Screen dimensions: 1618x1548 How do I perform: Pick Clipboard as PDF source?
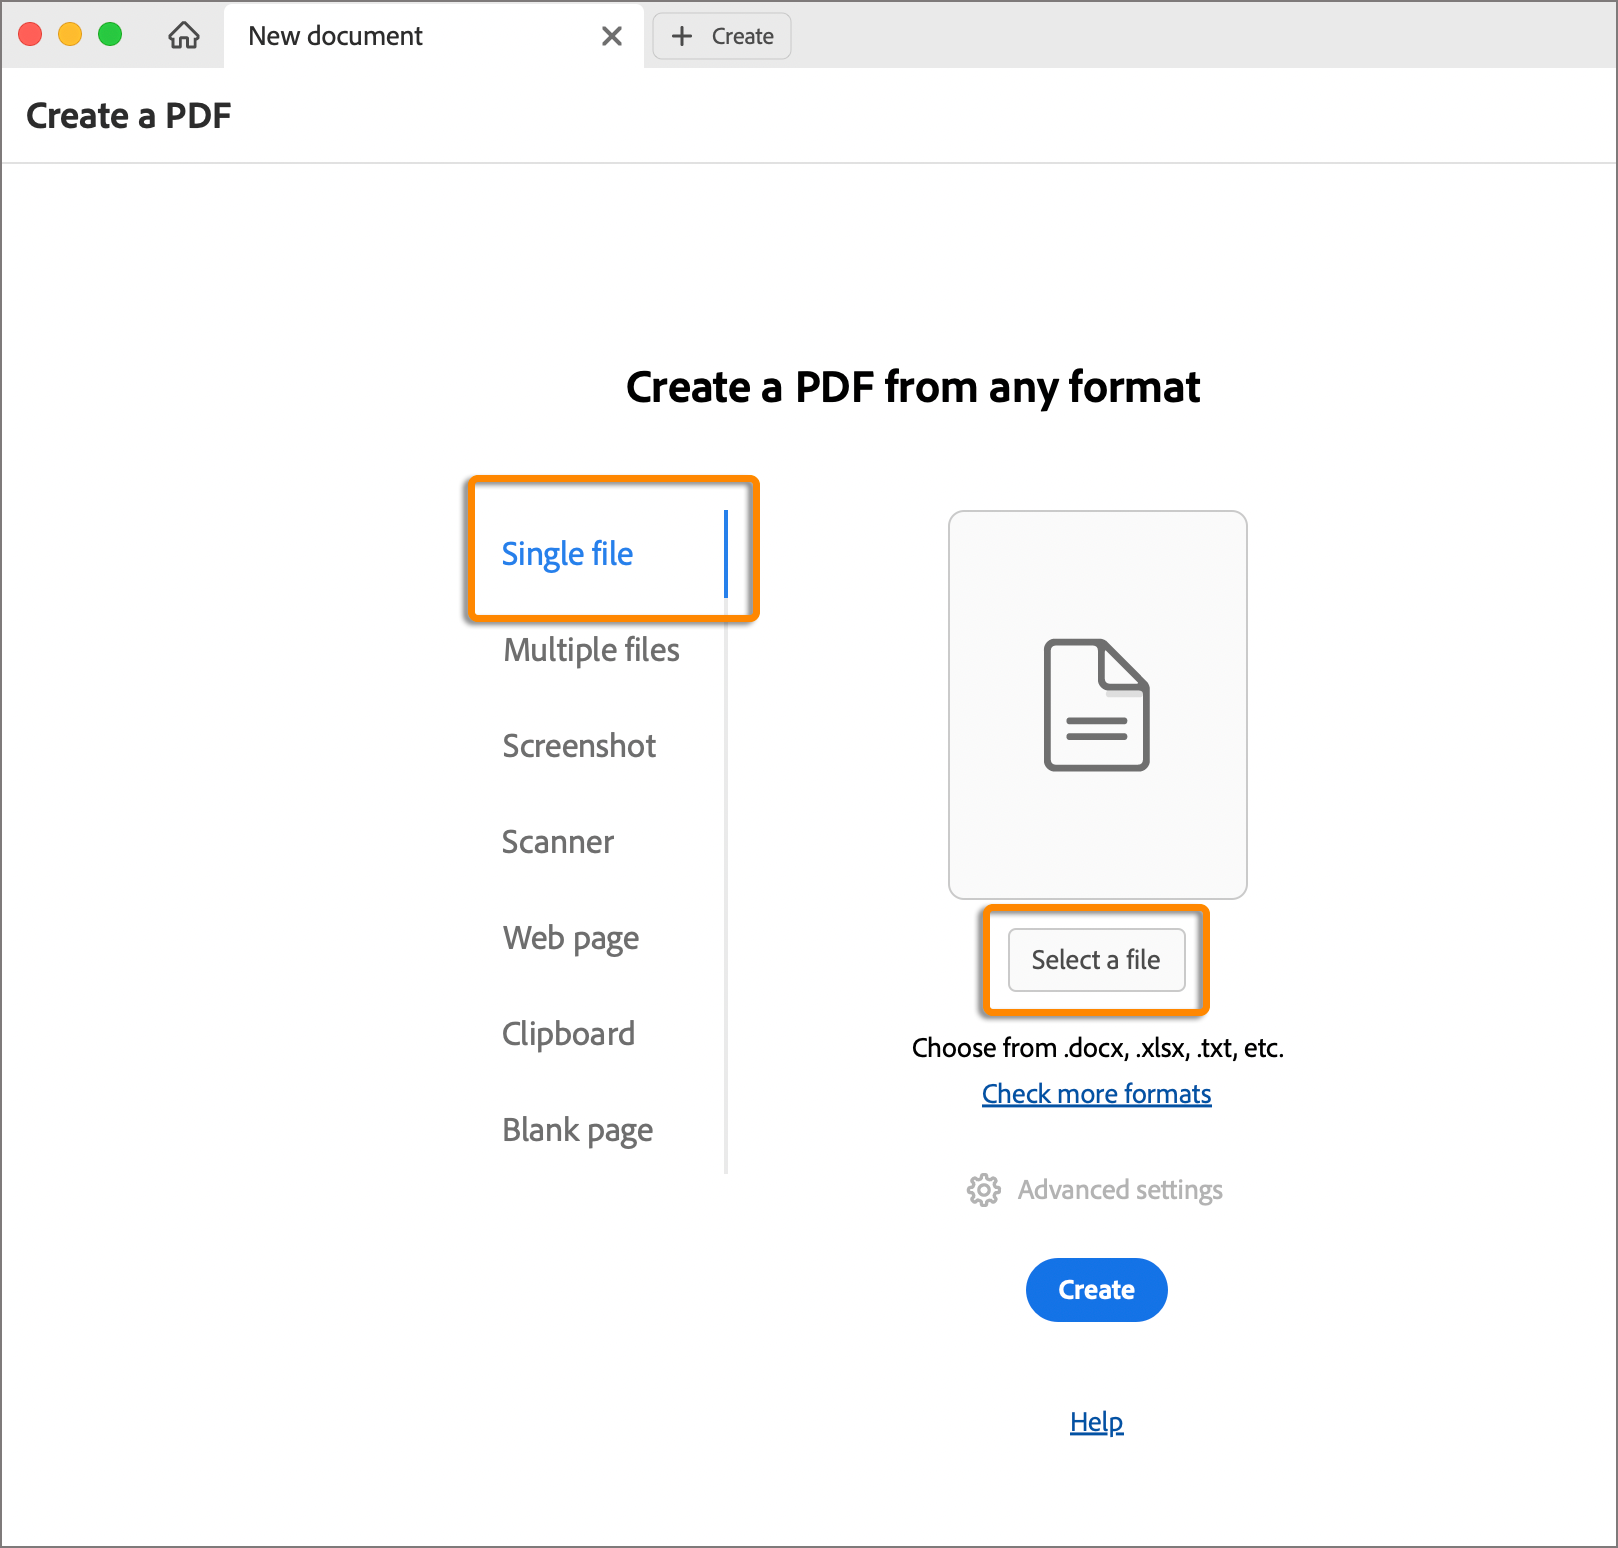pos(568,1034)
